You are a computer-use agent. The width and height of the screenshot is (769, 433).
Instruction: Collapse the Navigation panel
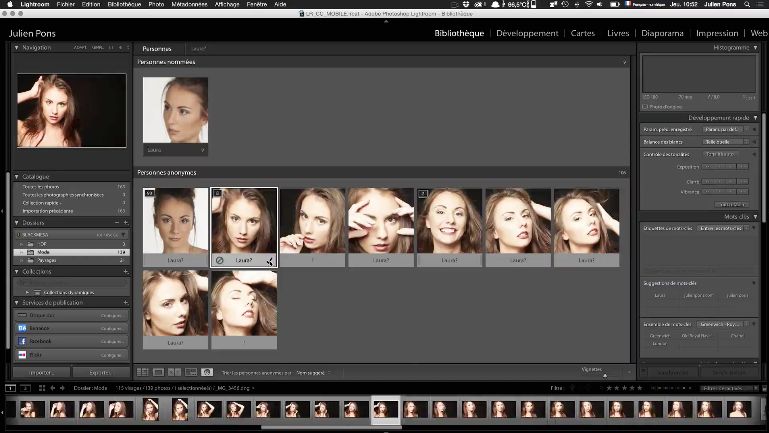[16, 47]
